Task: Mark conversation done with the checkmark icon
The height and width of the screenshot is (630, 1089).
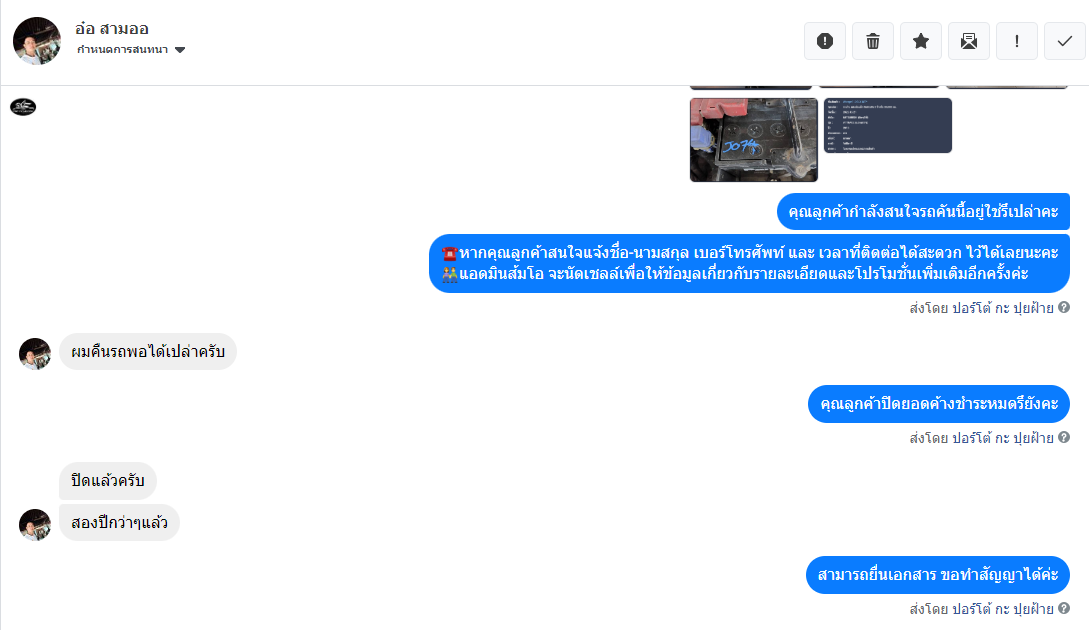Action: click(x=1064, y=41)
